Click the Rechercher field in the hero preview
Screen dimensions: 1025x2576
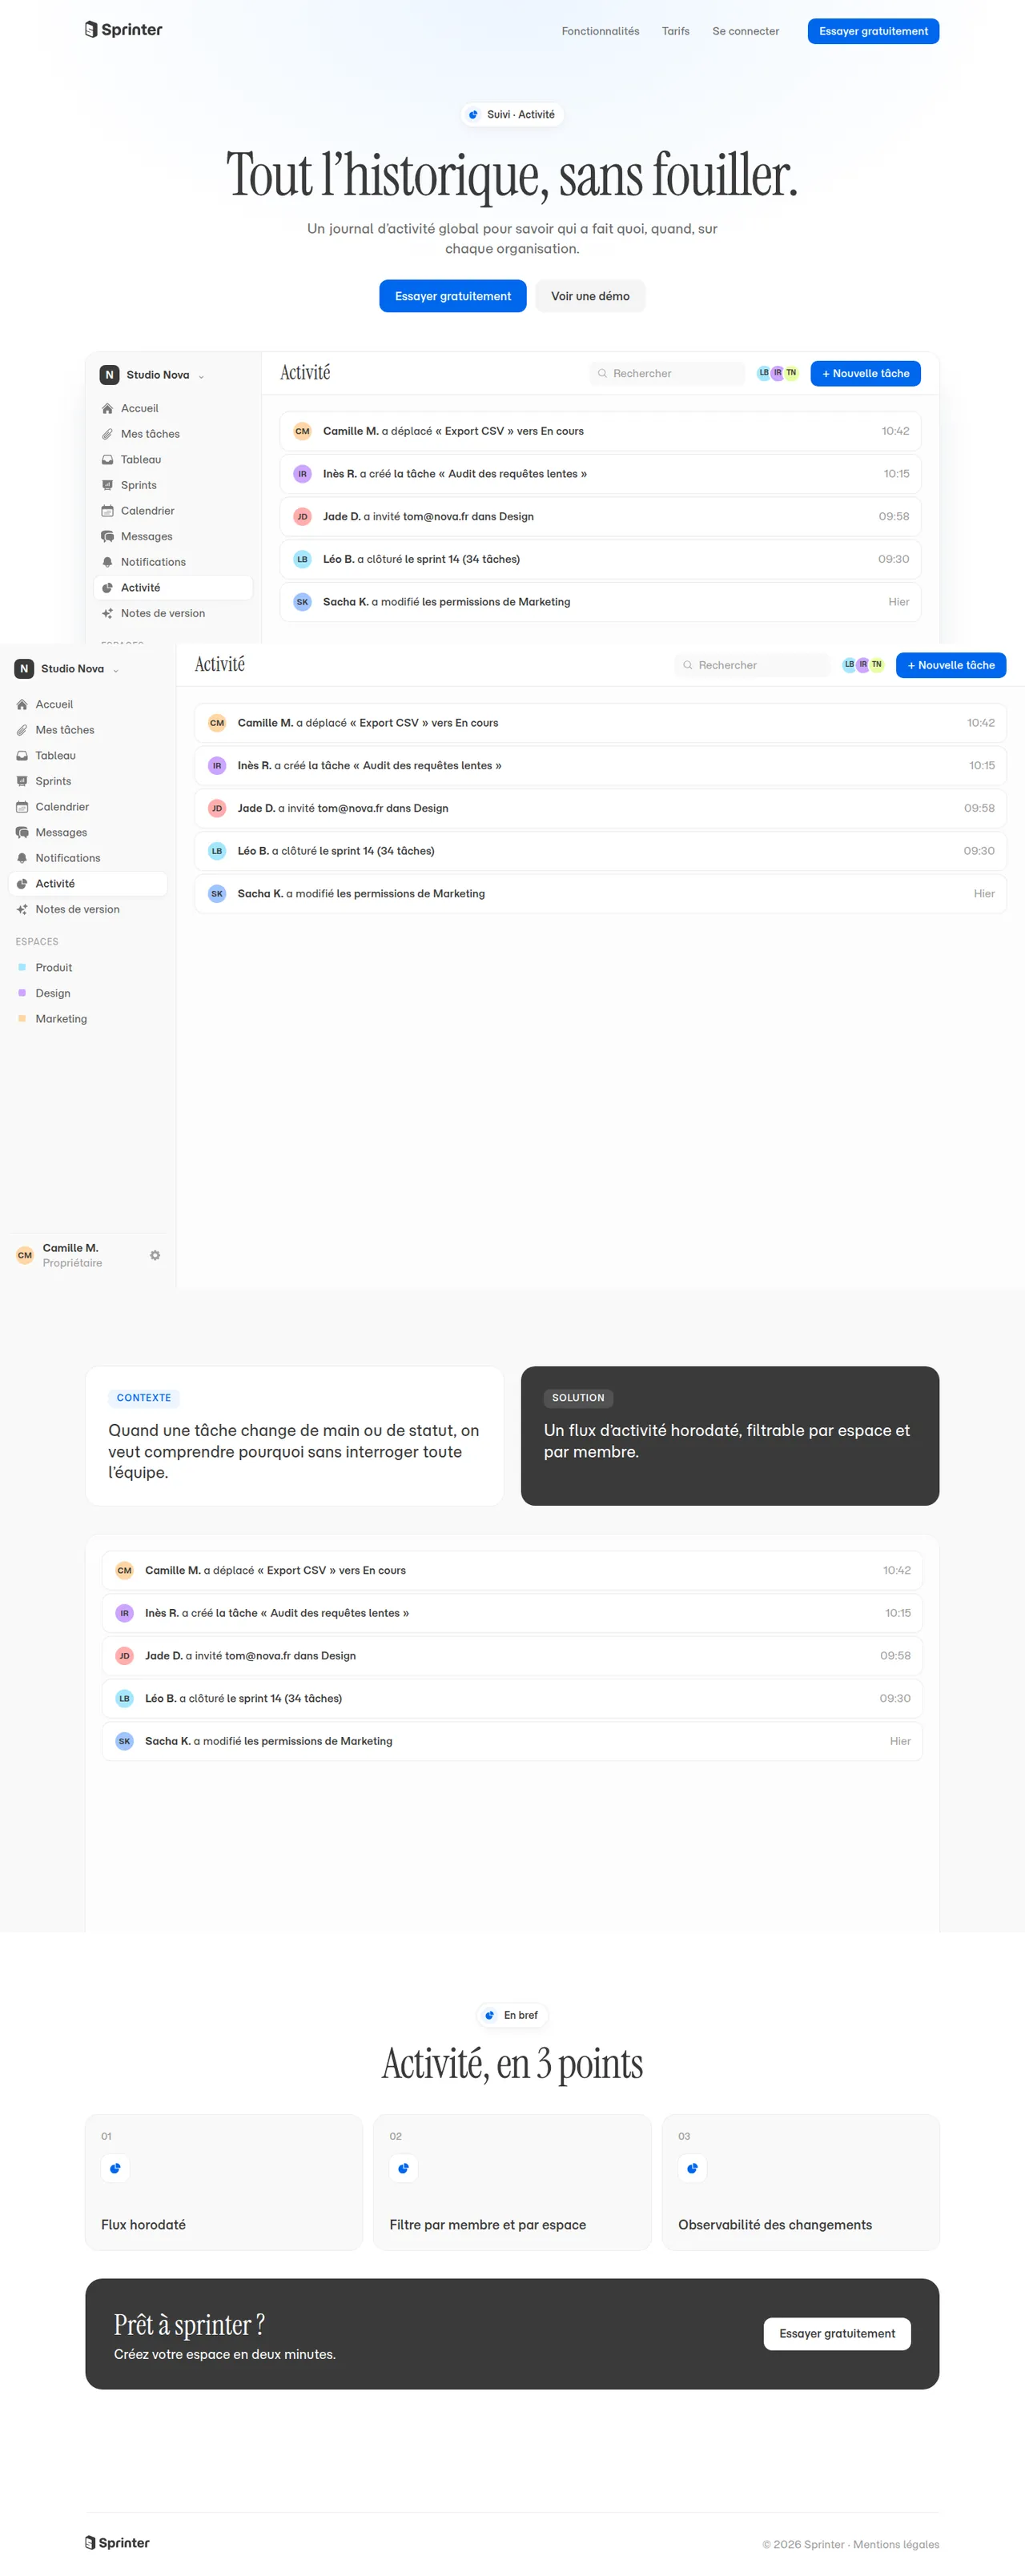pos(667,373)
